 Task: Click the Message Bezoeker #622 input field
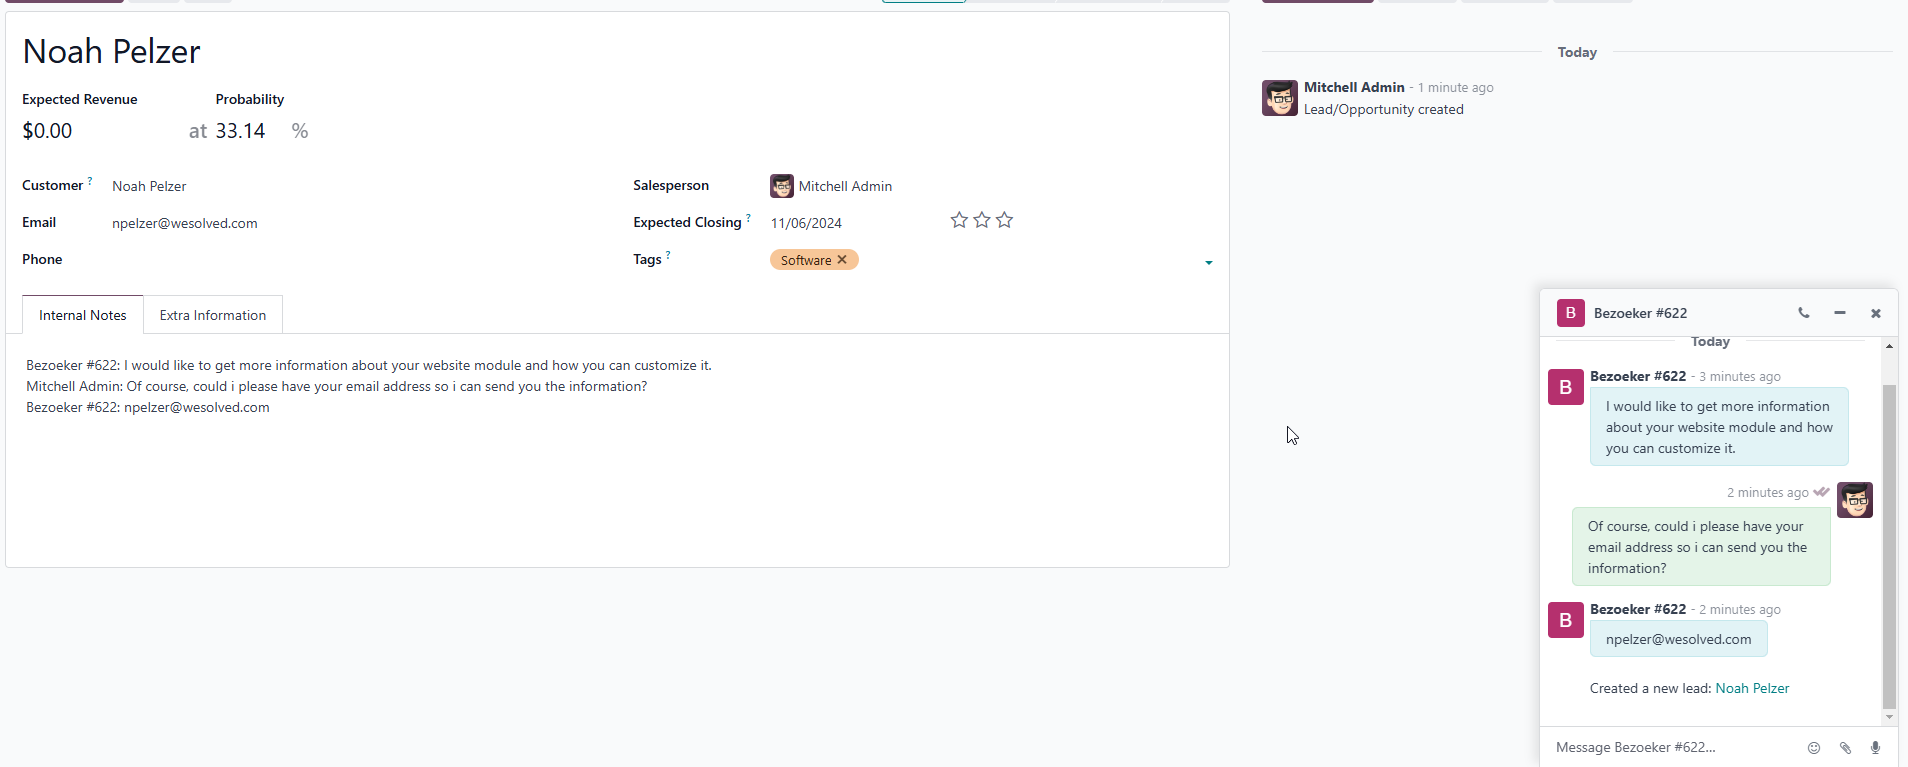pos(1670,747)
